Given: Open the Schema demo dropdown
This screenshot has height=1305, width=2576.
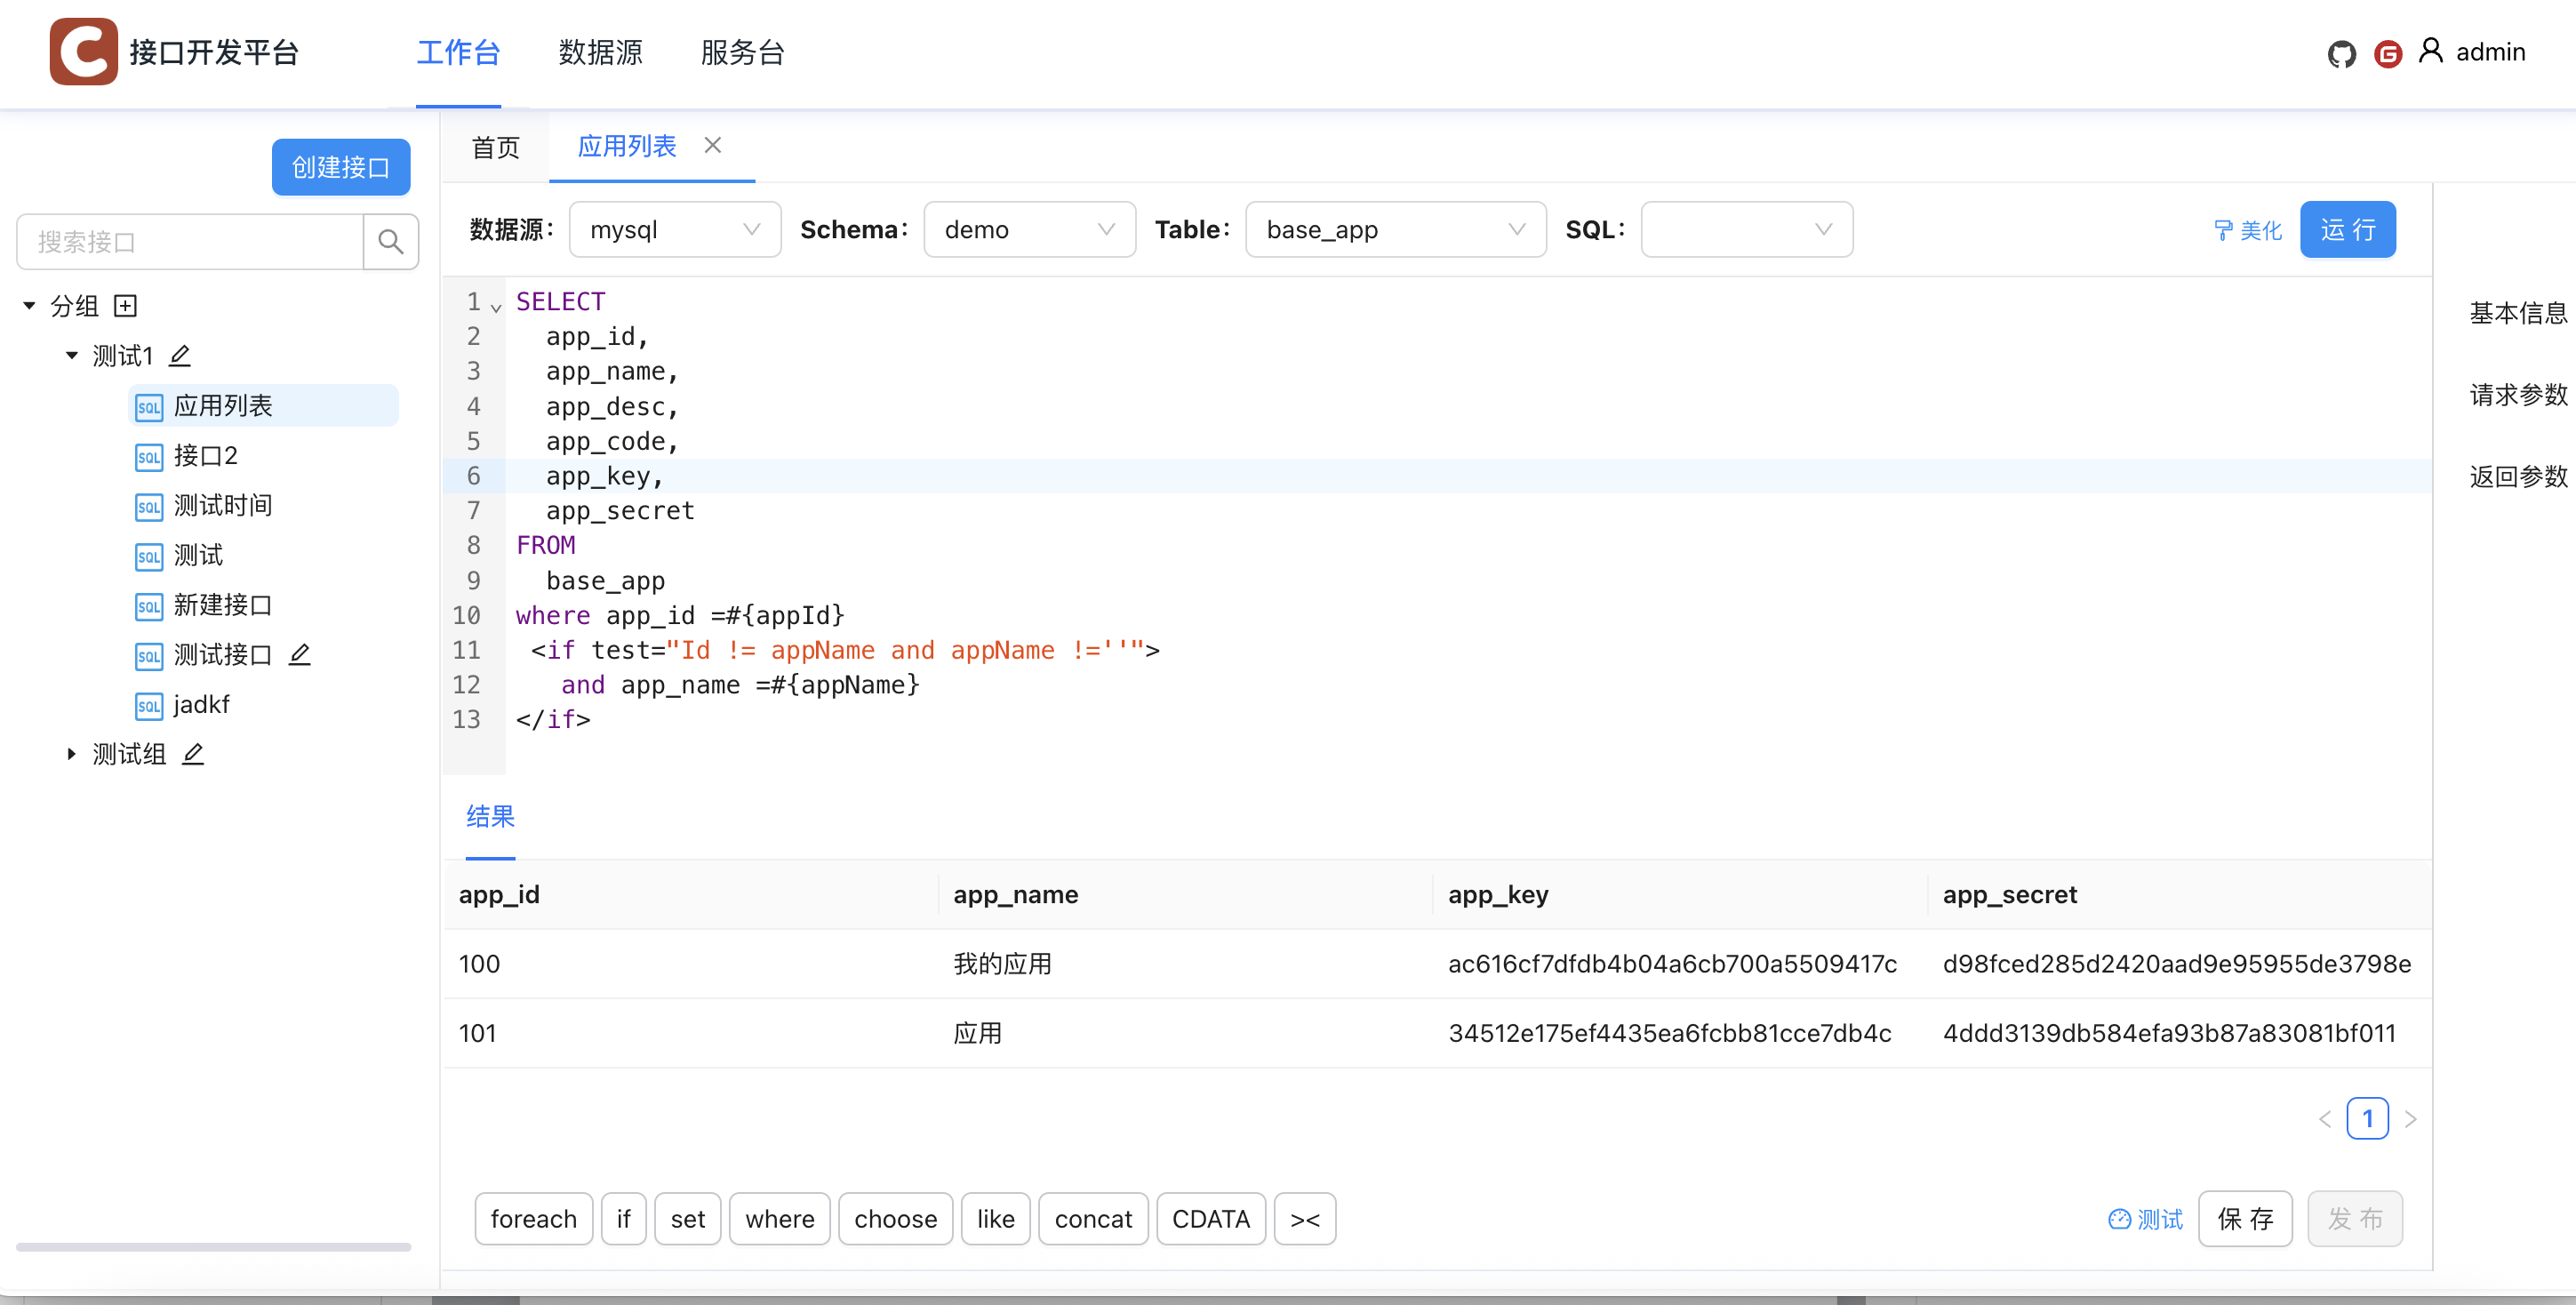Looking at the screenshot, I should 1029,230.
